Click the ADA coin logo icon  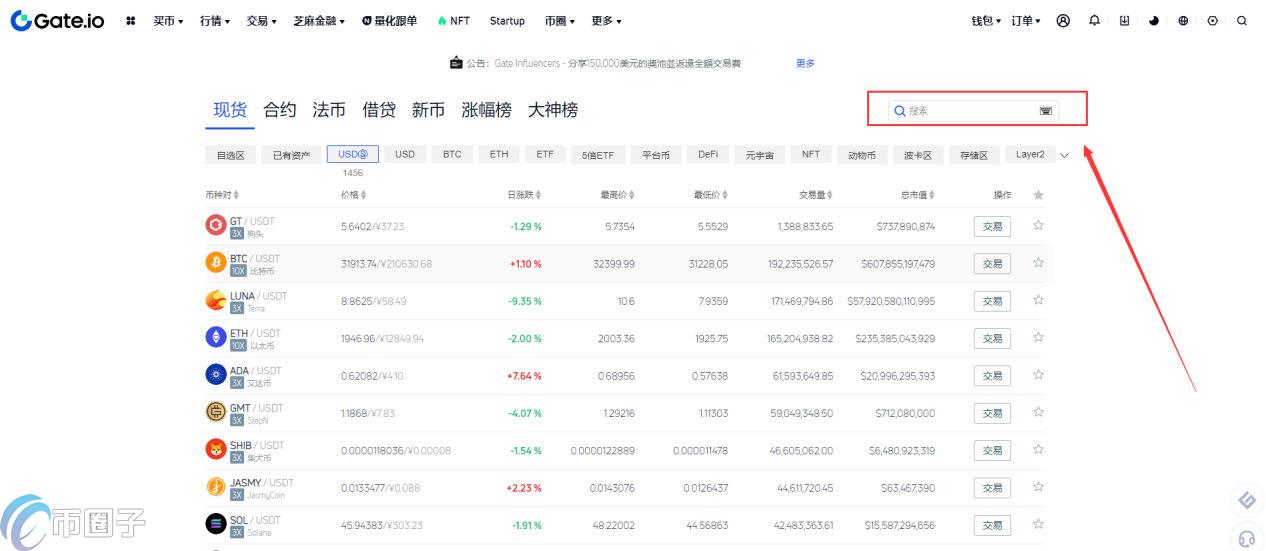click(215, 375)
